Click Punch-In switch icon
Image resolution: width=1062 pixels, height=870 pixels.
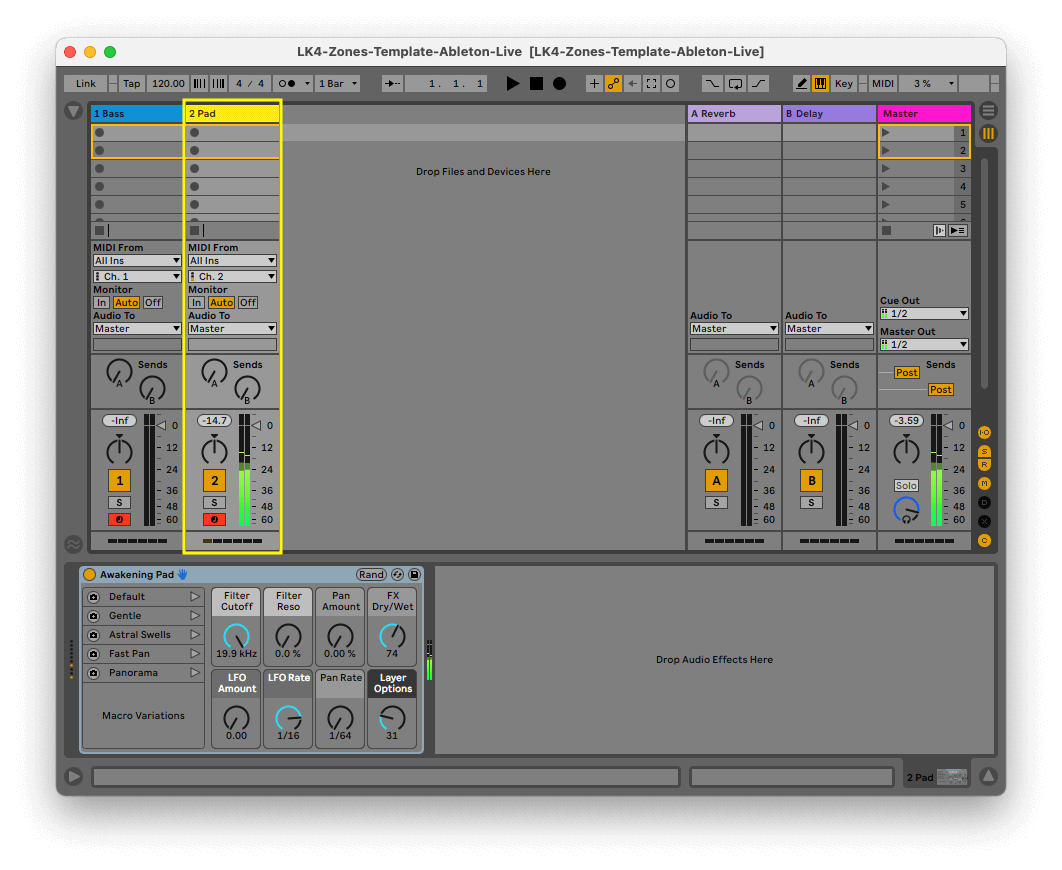(712, 83)
